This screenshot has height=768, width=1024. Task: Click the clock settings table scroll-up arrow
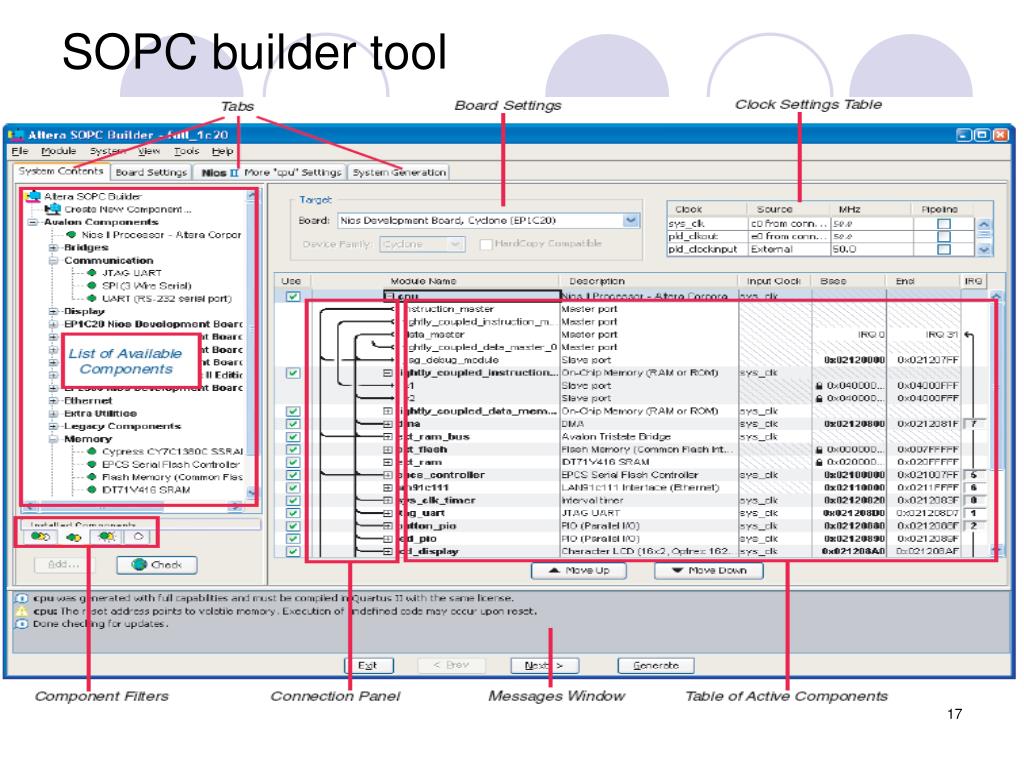point(984,223)
